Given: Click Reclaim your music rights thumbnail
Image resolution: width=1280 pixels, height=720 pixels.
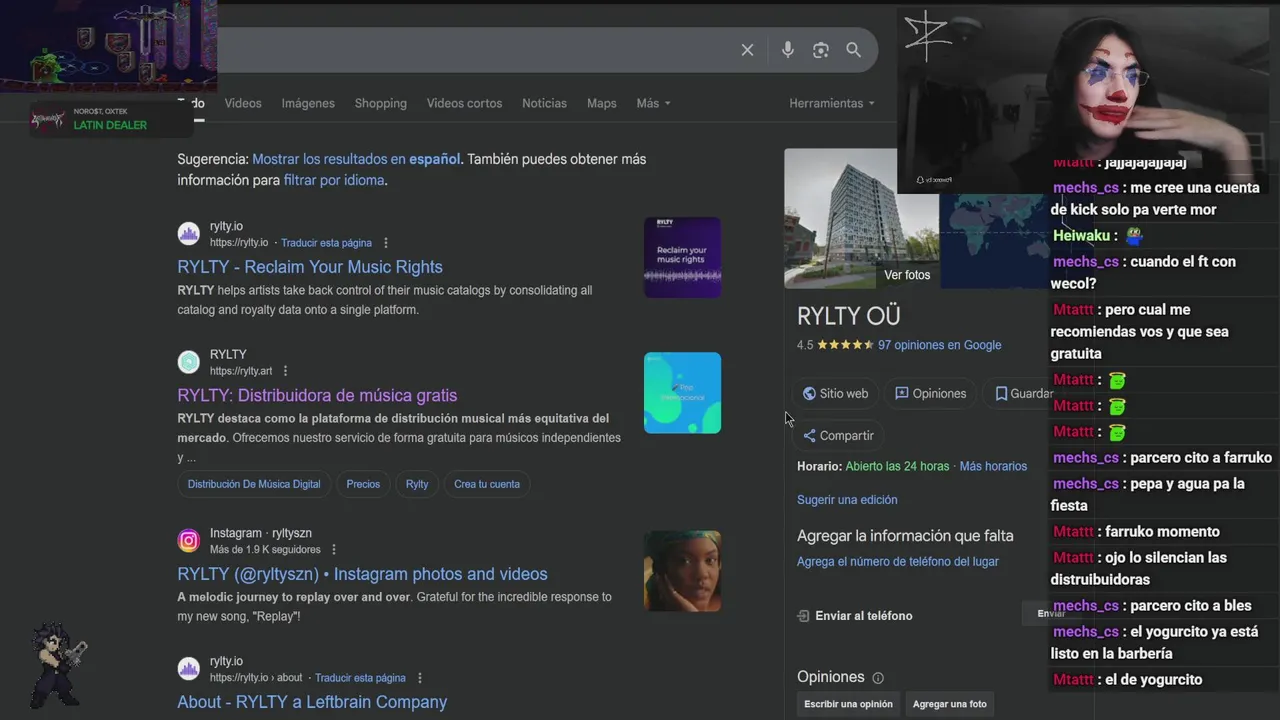Looking at the screenshot, I should [682, 257].
